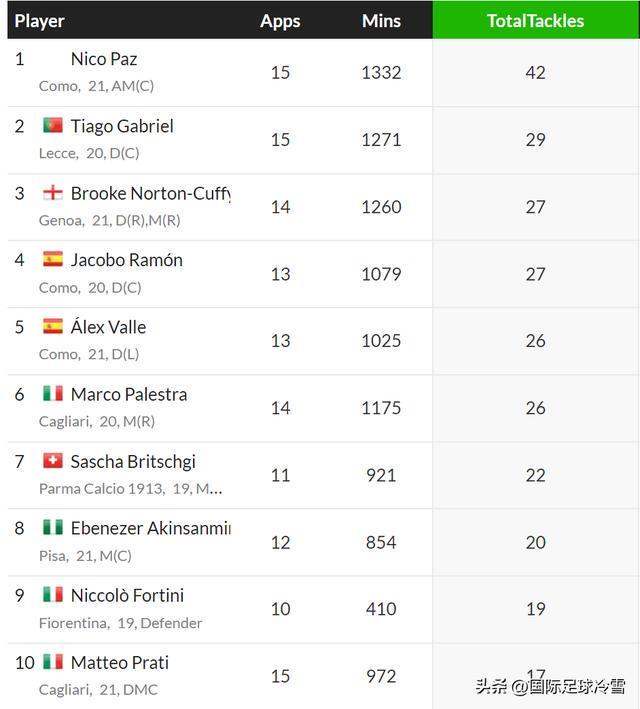Viewport: 640px width, 709px height.
Task: Click Nico Paz tackles value 42
Action: (535, 72)
